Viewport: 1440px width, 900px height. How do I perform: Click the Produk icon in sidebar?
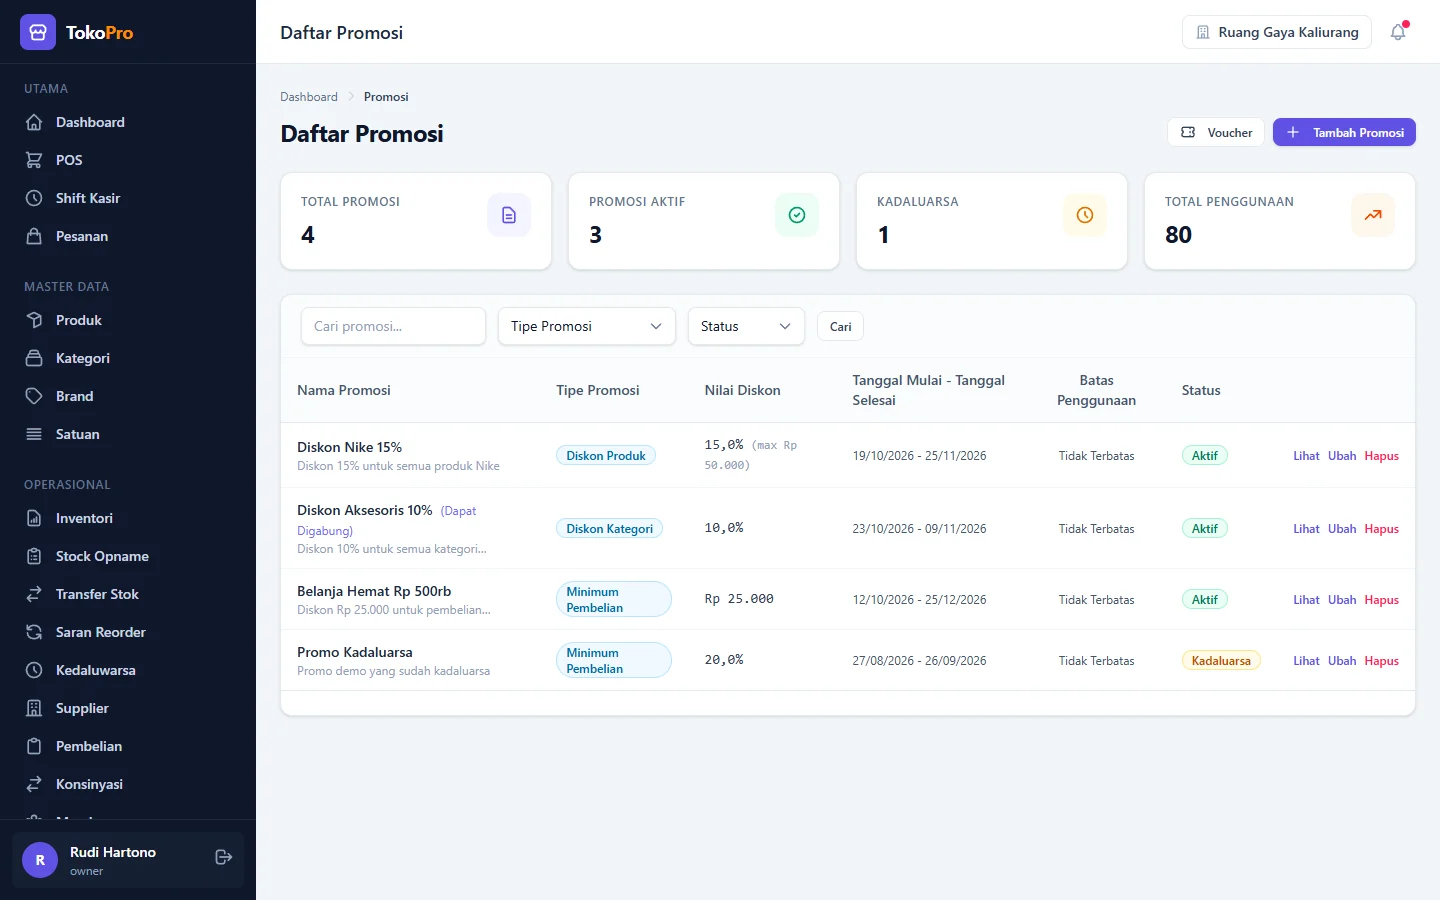click(34, 320)
